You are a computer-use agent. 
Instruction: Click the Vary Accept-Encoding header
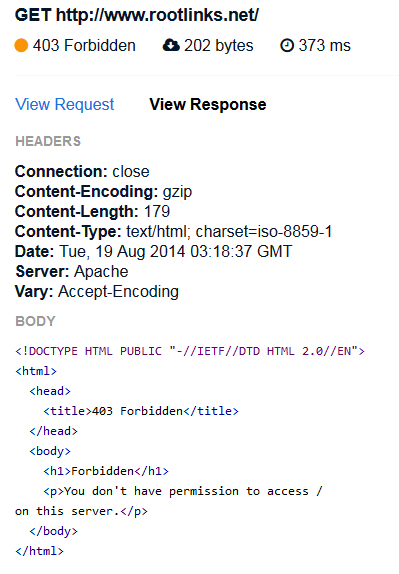coord(97,292)
